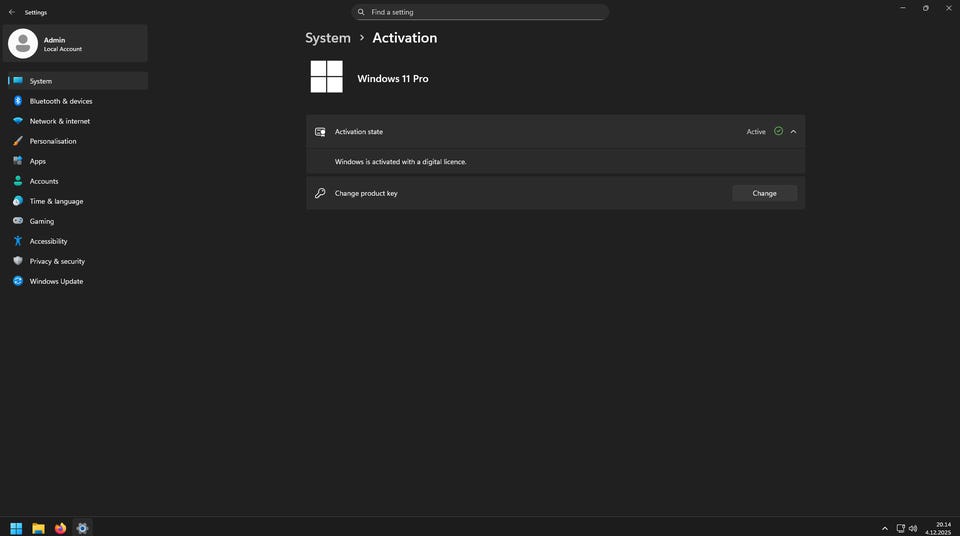Click the Find a setting search box
Image resolution: width=960 pixels, height=536 pixels.
point(480,12)
